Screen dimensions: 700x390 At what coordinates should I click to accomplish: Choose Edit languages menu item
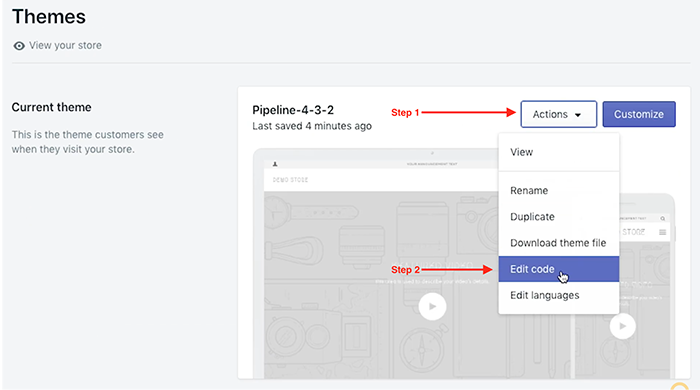(x=558, y=295)
